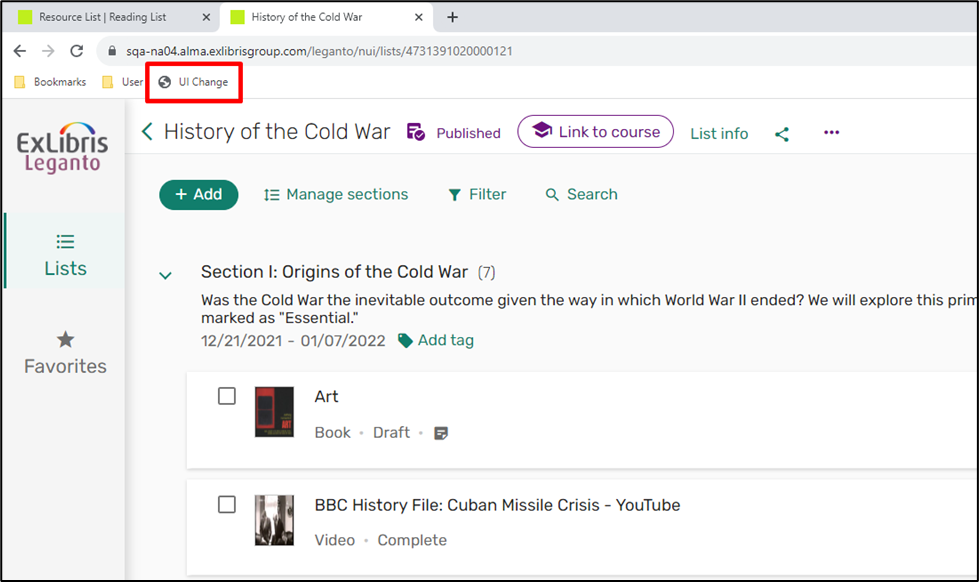This screenshot has width=979, height=582.
Task: Click Add tag under section dates
Action: (436, 340)
